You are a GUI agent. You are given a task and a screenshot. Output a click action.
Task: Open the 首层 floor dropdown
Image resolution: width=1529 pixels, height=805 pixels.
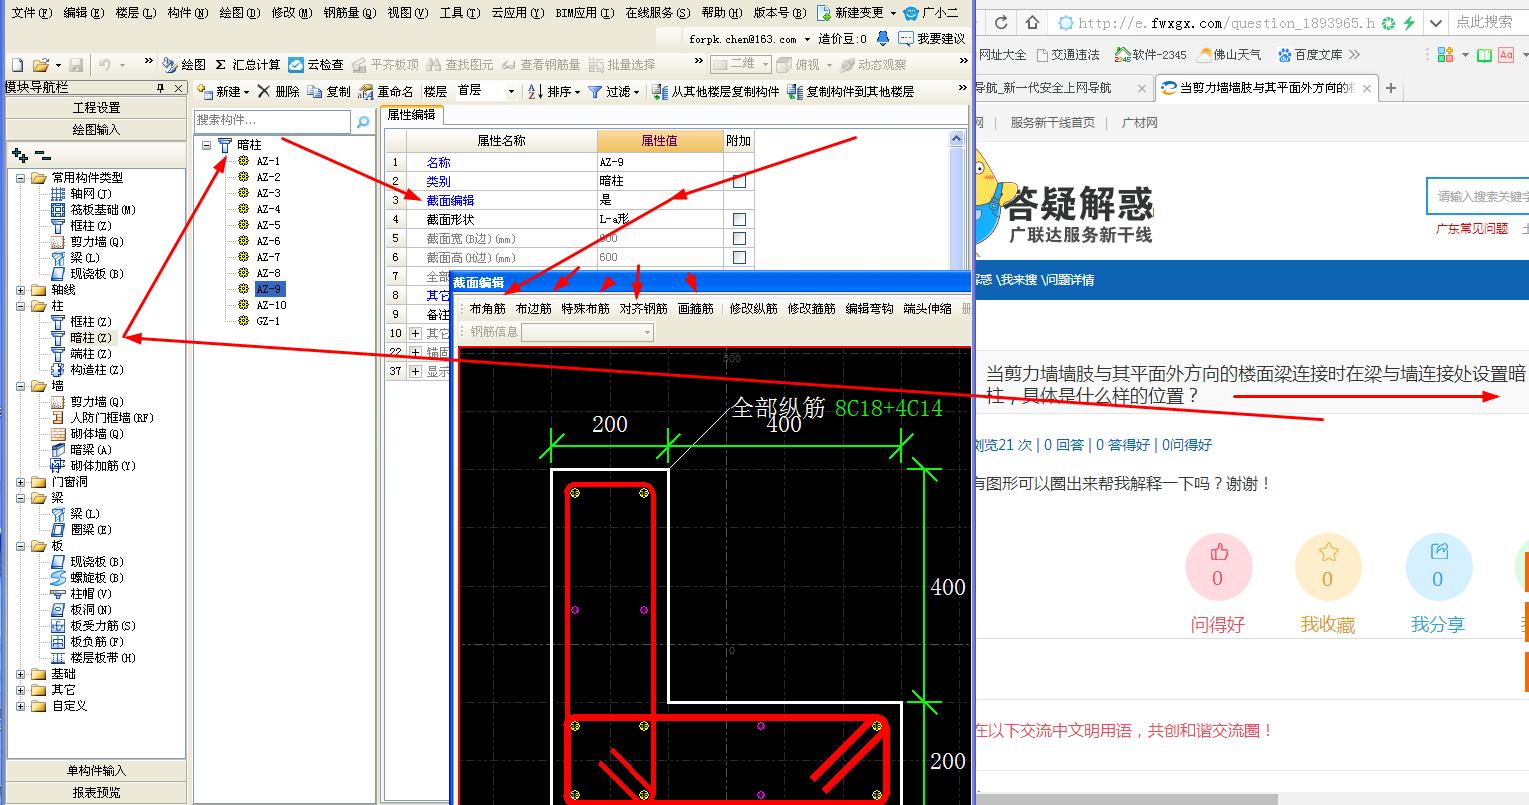tap(511, 92)
